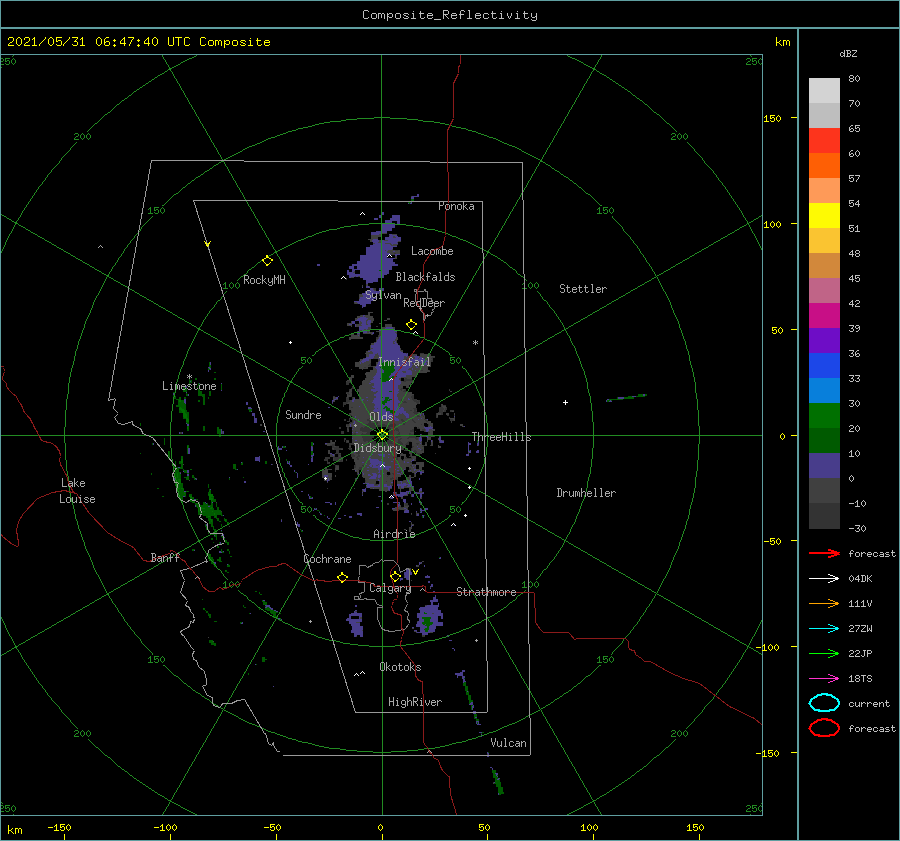The width and height of the screenshot is (900, 841).
Task: Select the green 30-20 dBZ swatch
Action: pos(824,416)
